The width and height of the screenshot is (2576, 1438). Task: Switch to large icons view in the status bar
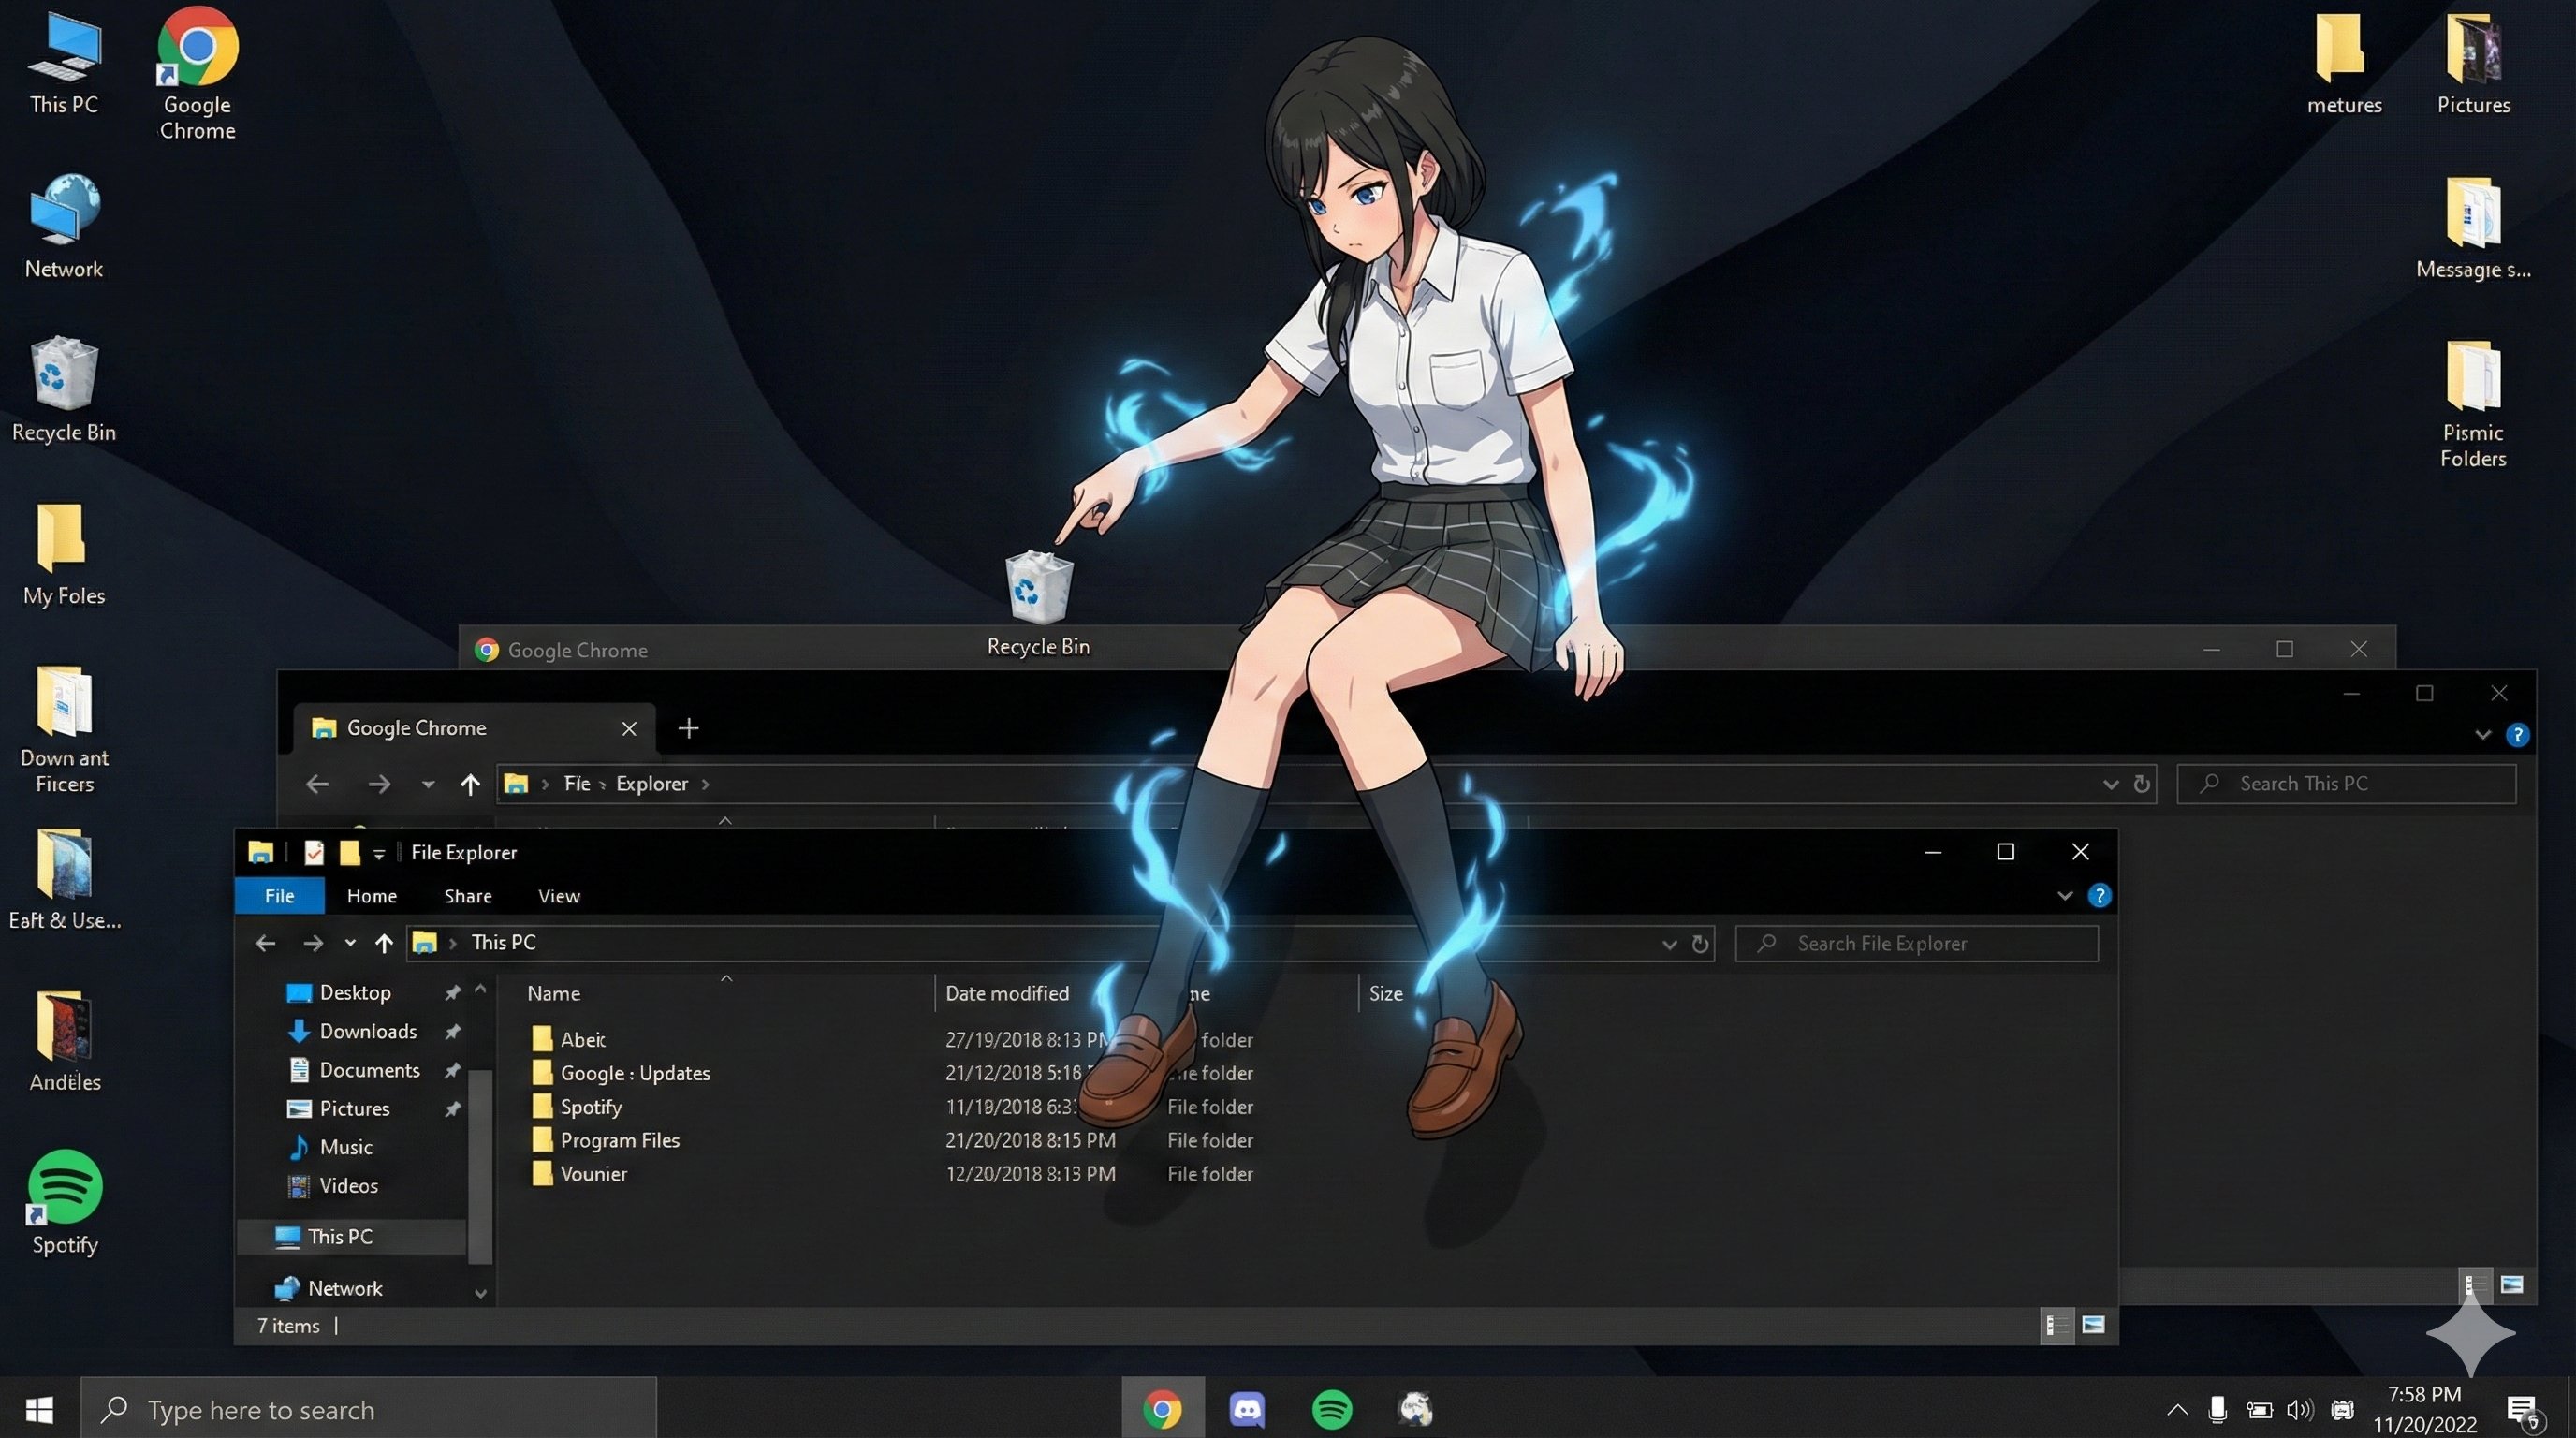click(x=2093, y=1325)
